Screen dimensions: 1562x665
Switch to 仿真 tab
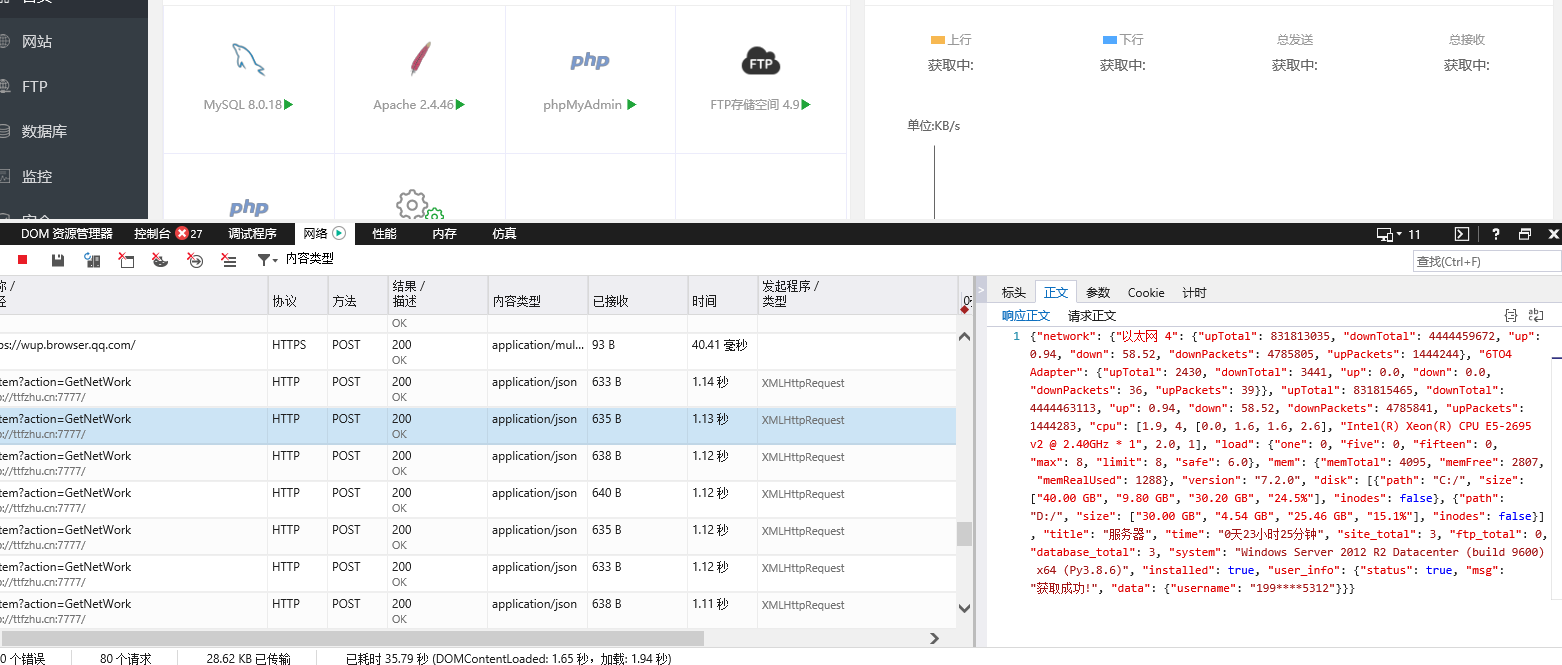(x=504, y=234)
